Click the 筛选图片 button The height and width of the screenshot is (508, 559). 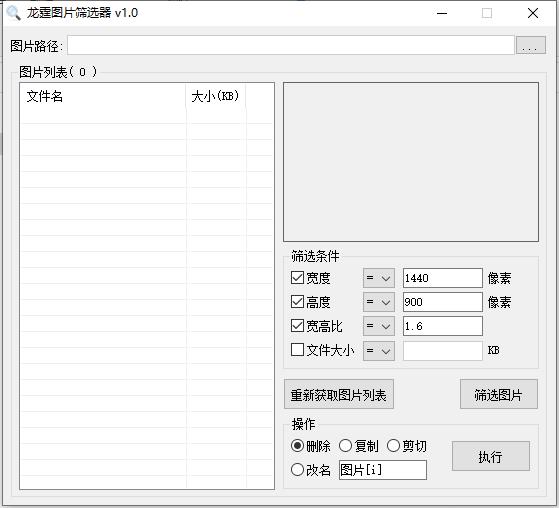[x=498, y=394]
